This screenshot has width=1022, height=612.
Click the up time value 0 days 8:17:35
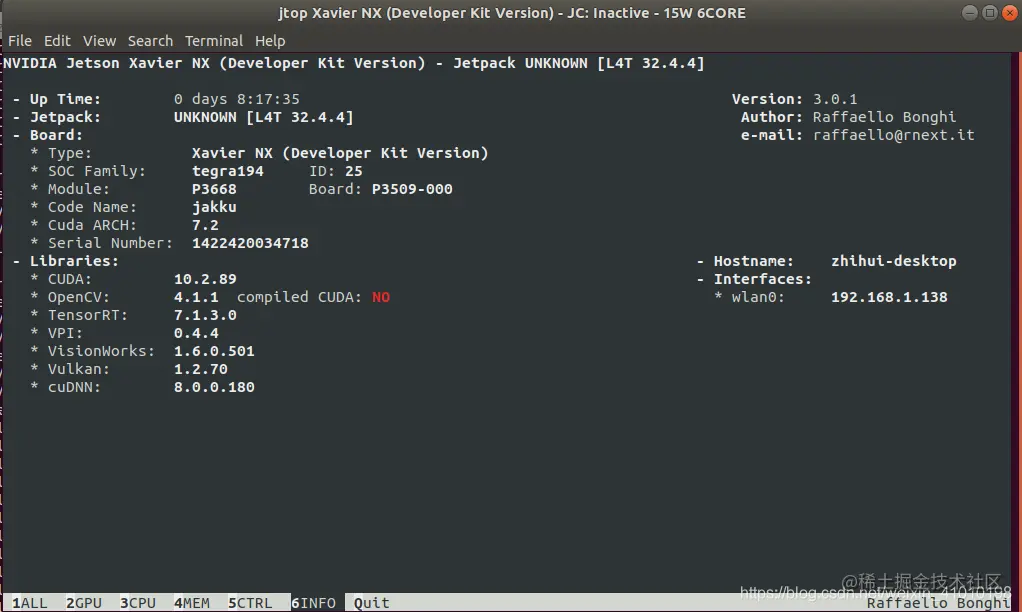pos(237,99)
